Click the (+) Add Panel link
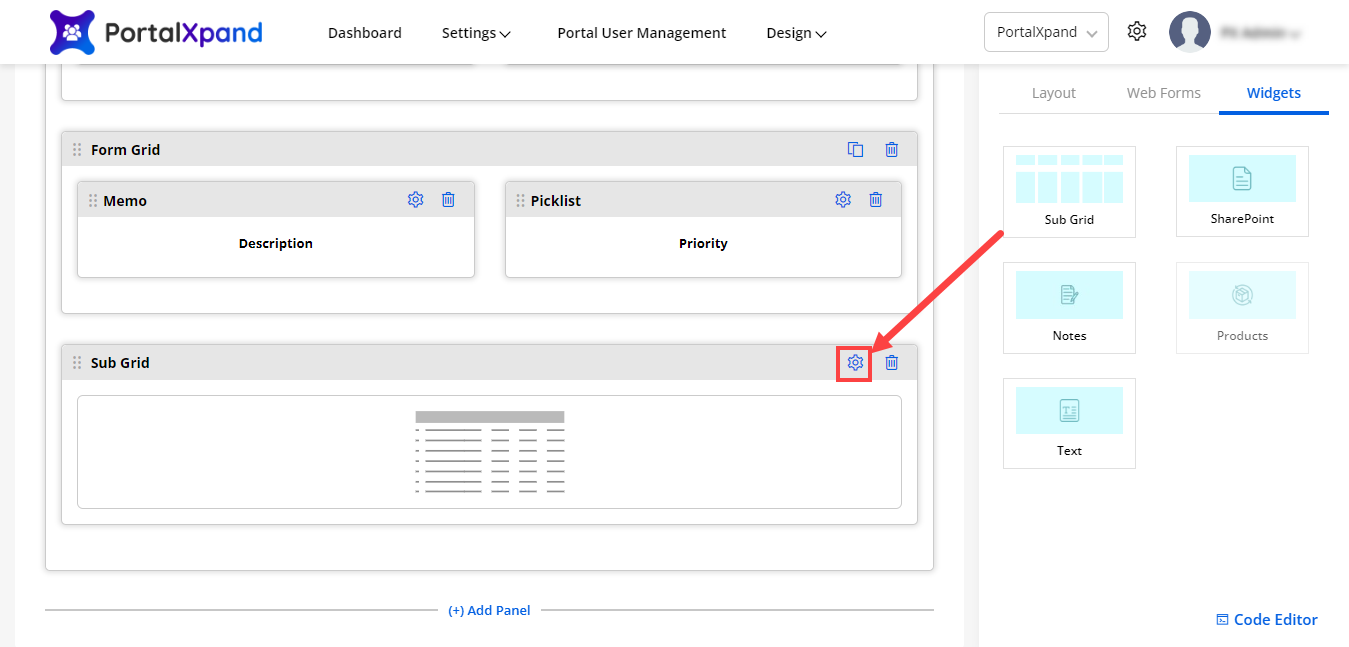Viewport: 1349px width, 647px height. coord(489,610)
